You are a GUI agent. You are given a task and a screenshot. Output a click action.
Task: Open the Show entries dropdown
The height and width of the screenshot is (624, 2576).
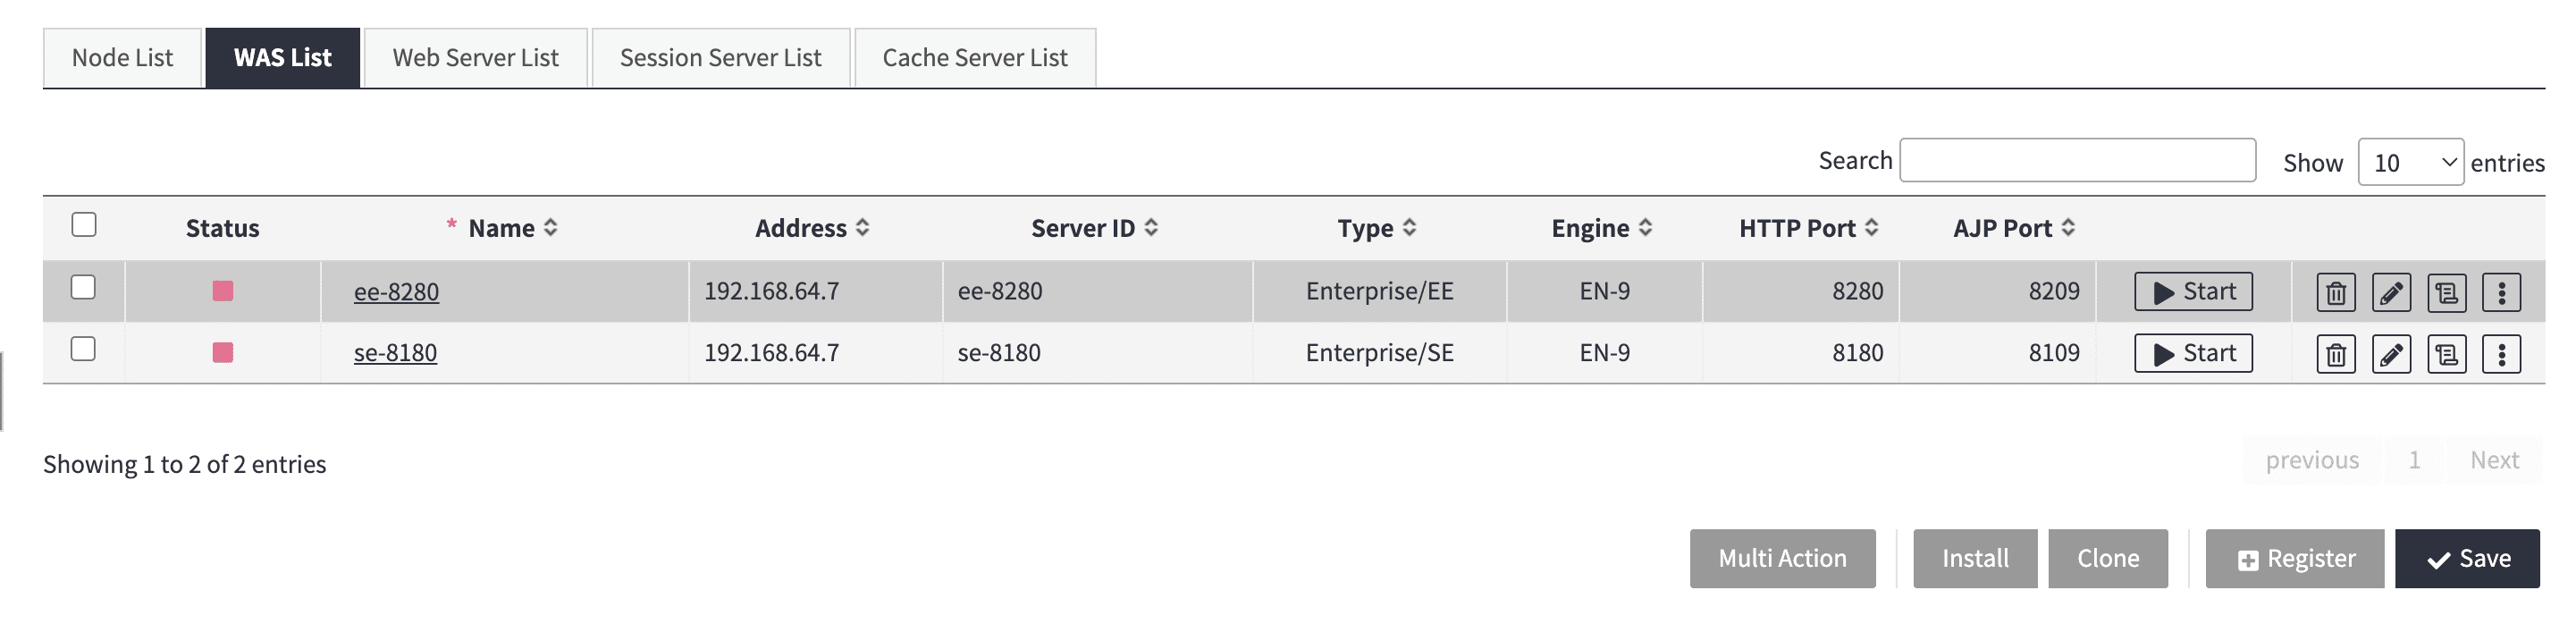coord(2411,162)
